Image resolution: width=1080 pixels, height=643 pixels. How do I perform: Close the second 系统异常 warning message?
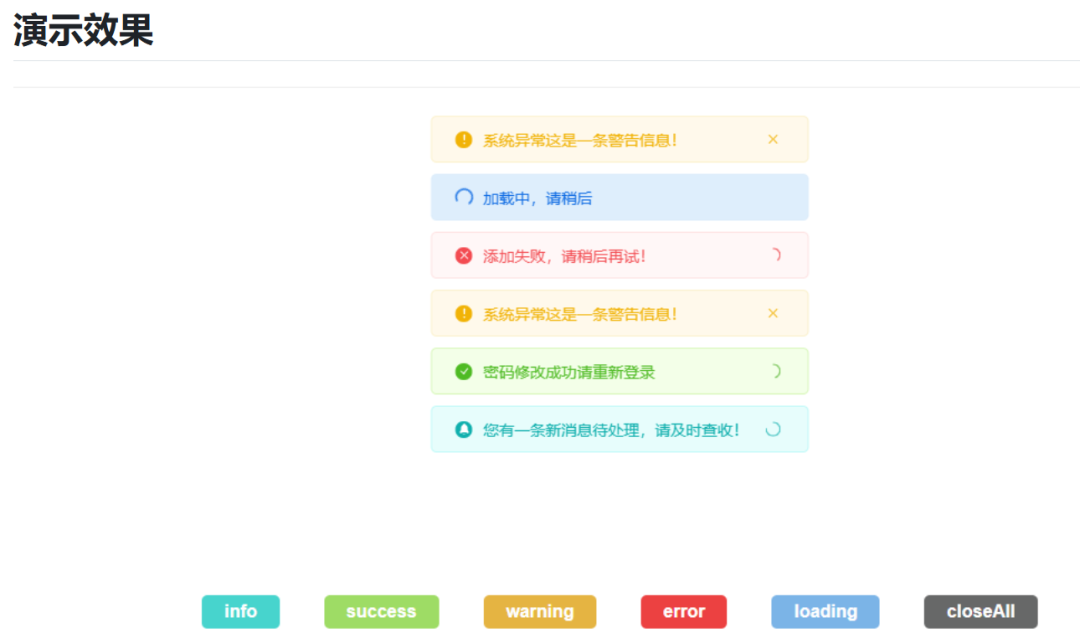tap(773, 313)
